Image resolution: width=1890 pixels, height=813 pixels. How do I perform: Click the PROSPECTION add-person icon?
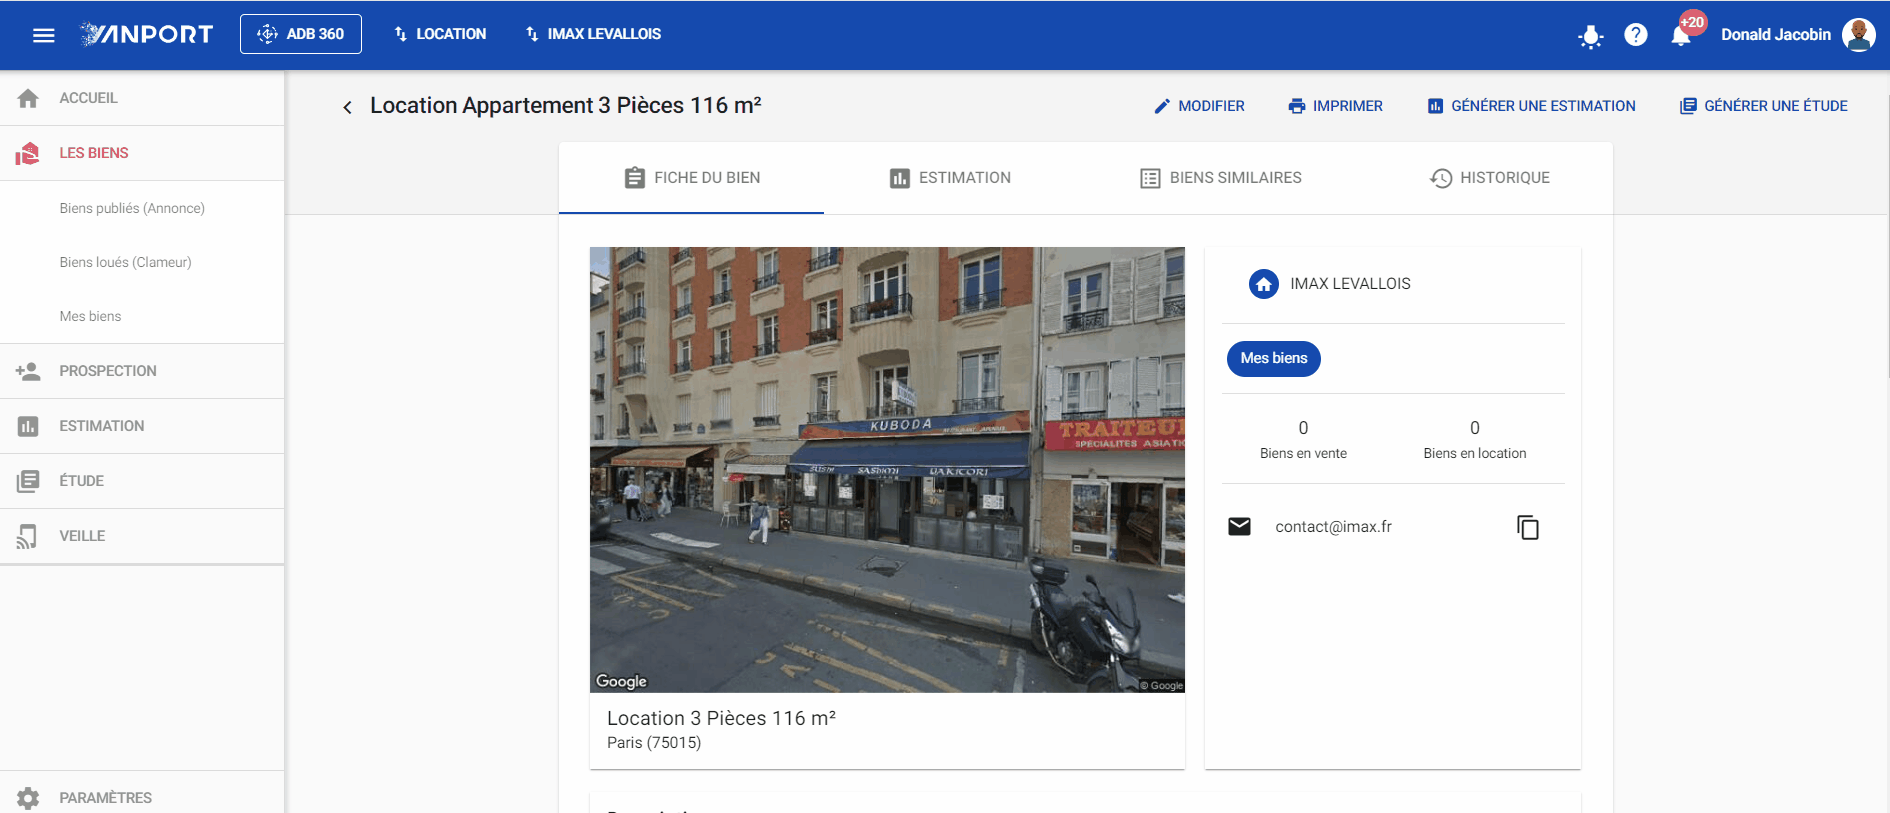point(28,371)
